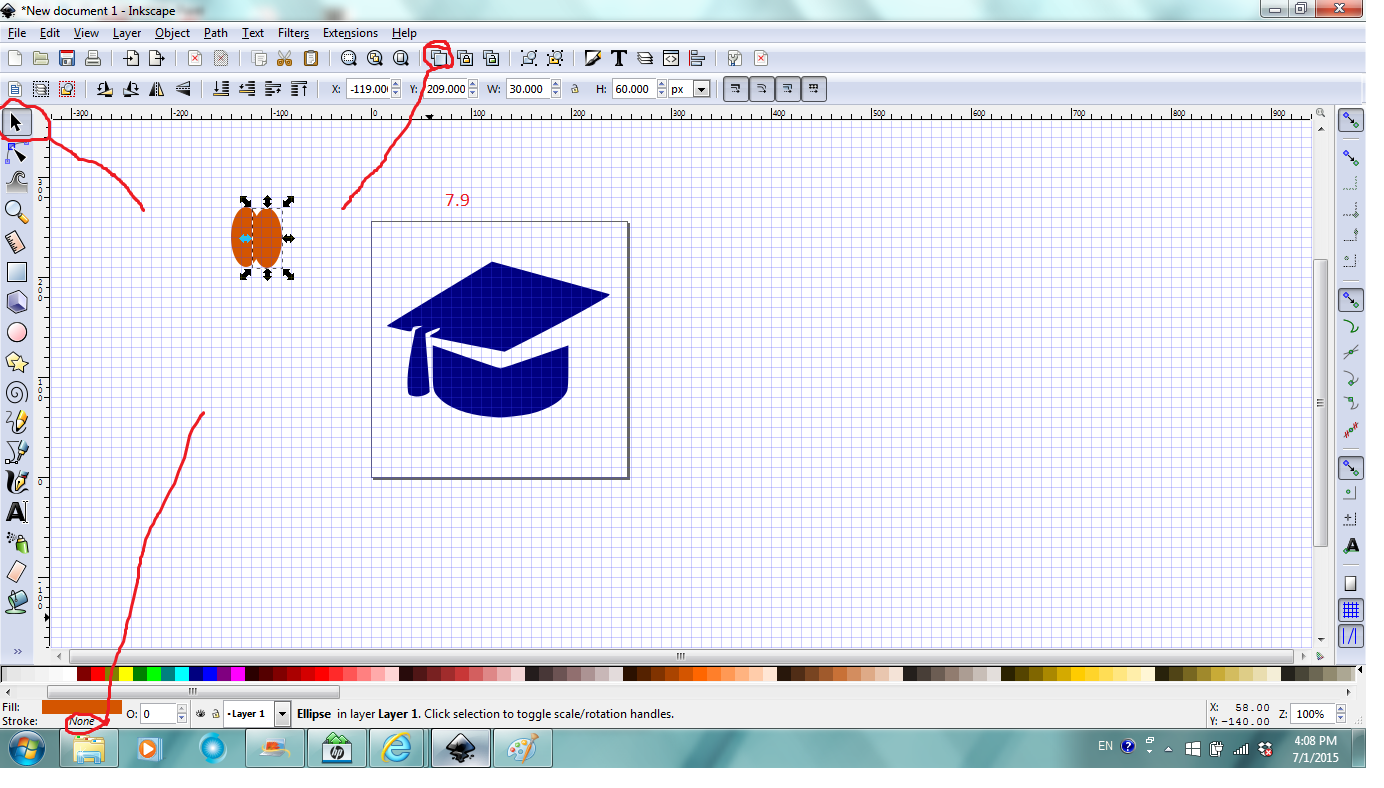Click the Stroke None indicator
Screen dimensions: 1384x788
82,721
